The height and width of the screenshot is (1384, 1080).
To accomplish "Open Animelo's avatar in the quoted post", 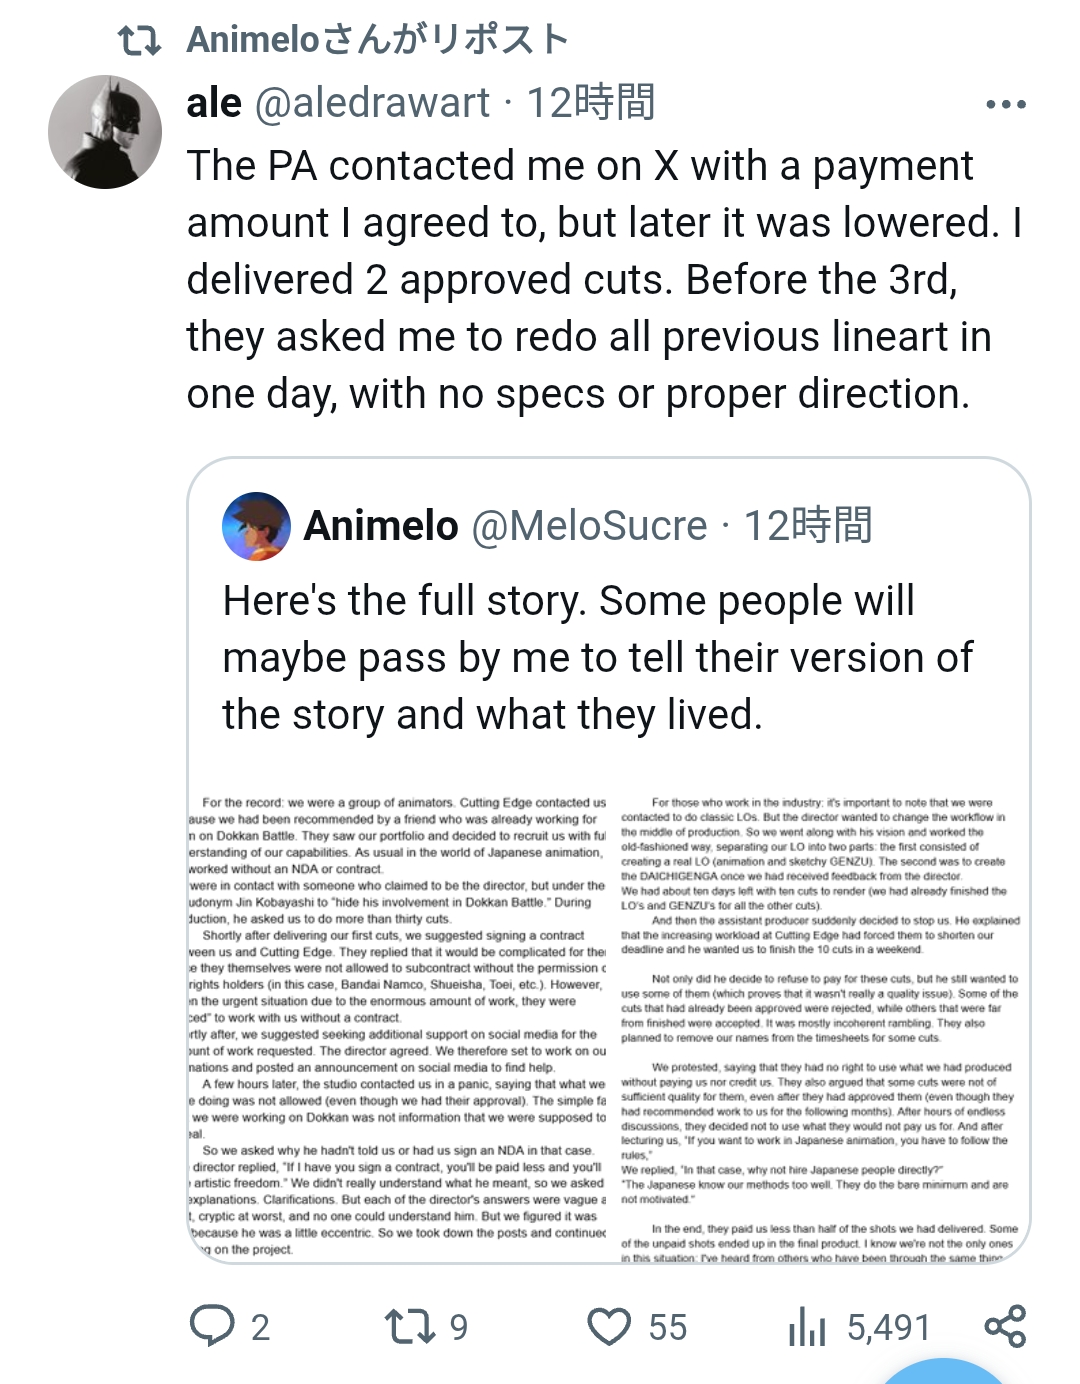I will [257, 526].
